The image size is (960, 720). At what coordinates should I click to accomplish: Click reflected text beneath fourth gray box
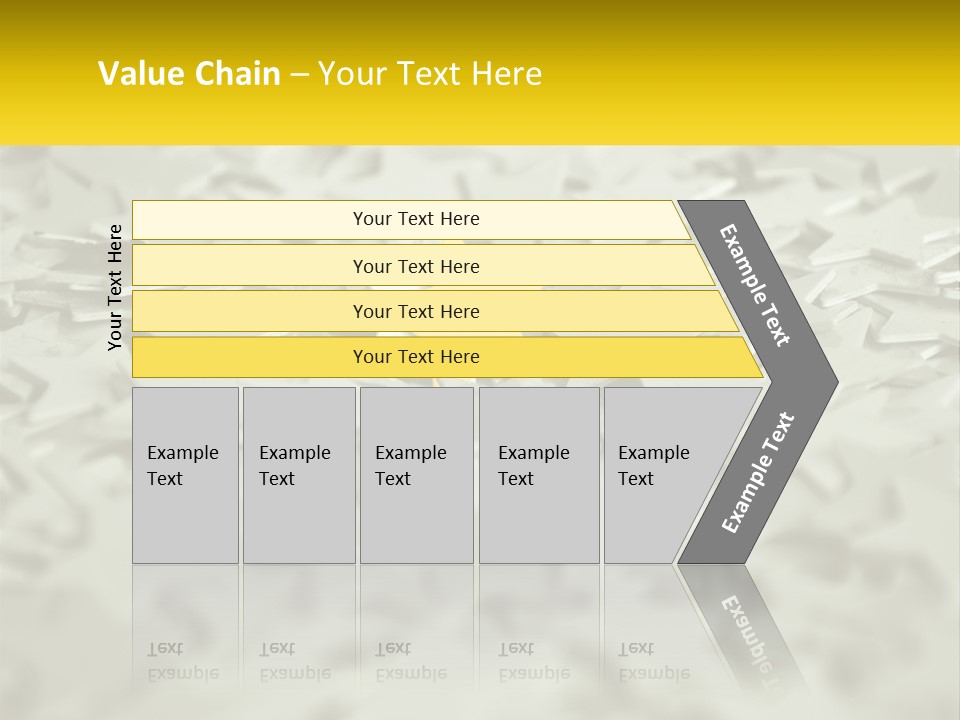pos(533,661)
